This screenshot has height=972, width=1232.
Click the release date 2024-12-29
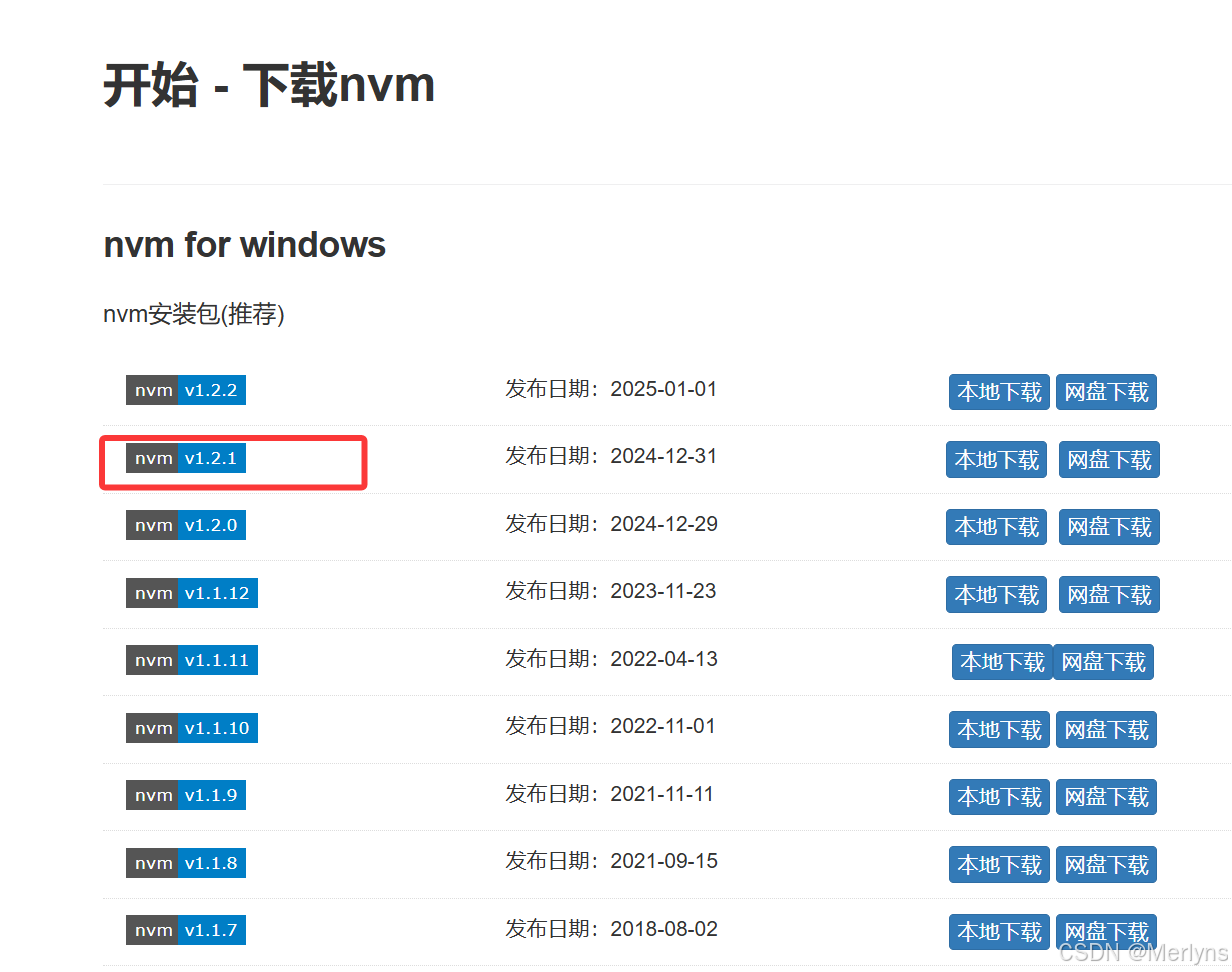[664, 524]
